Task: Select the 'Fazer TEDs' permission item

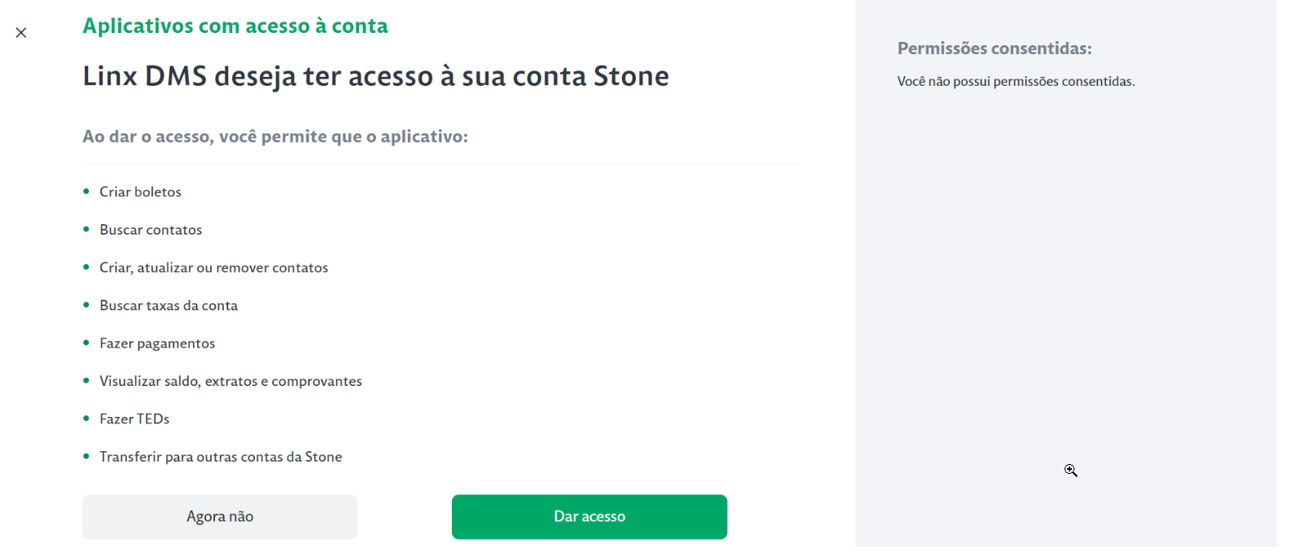Action: [134, 420]
